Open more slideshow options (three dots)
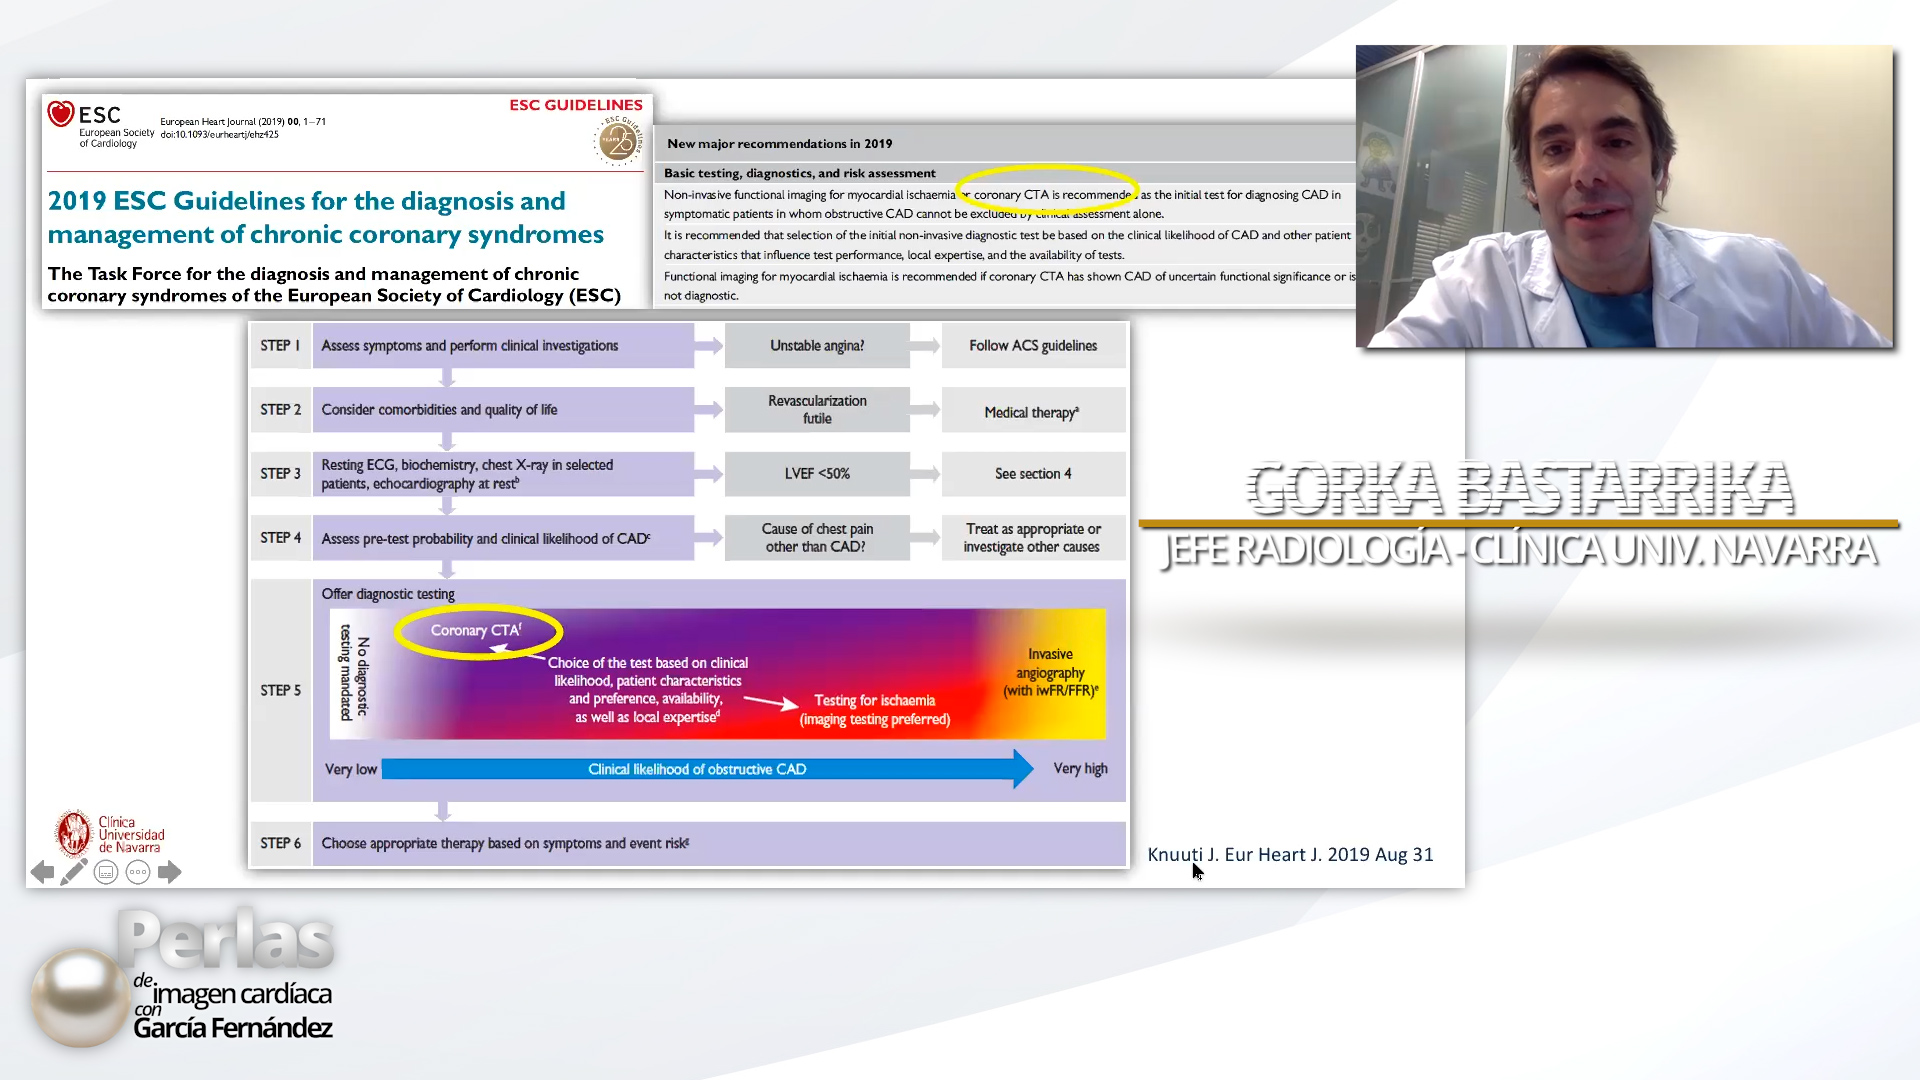The image size is (1920, 1080). pyautogui.click(x=138, y=872)
